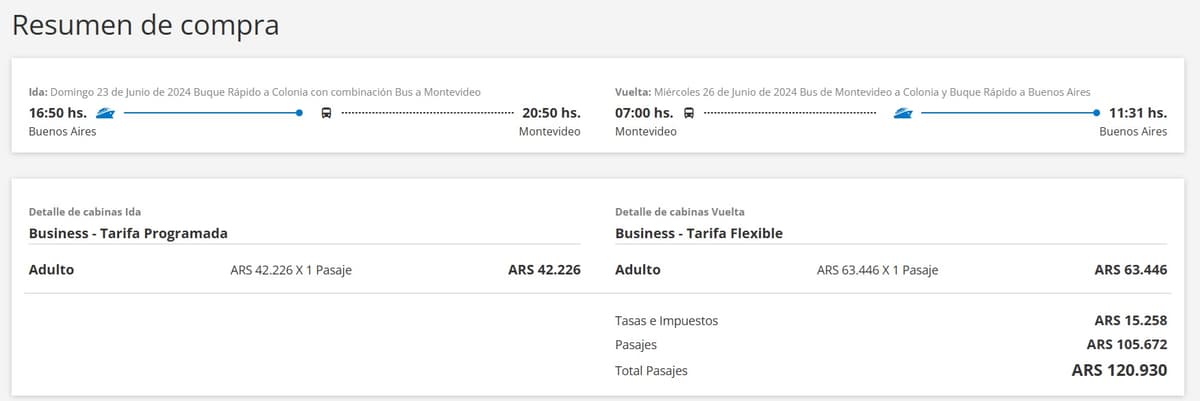Click the Detalle de cabinas Ida label
The width and height of the screenshot is (1200, 401).
85,212
